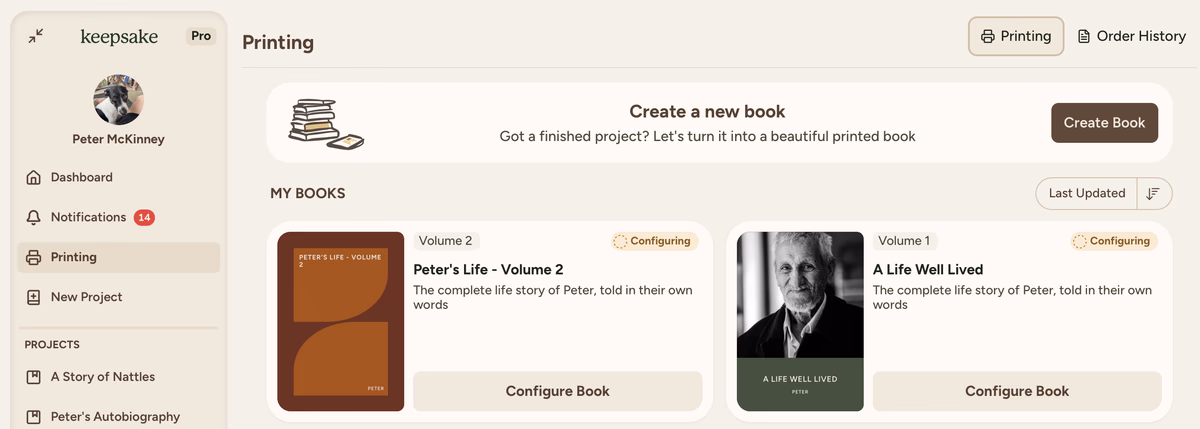This screenshot has height=429, width=1200.
Task: Open the Order History tab
Action: pos(1131,36)
